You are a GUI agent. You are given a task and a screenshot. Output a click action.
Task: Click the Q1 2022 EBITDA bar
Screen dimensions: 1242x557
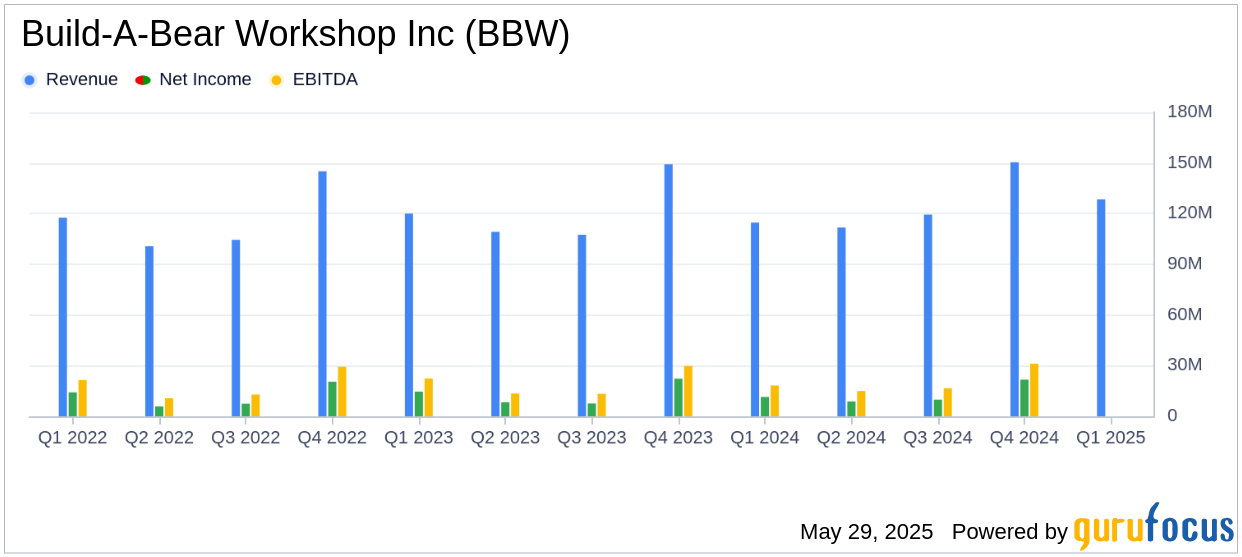click(83, 398)
